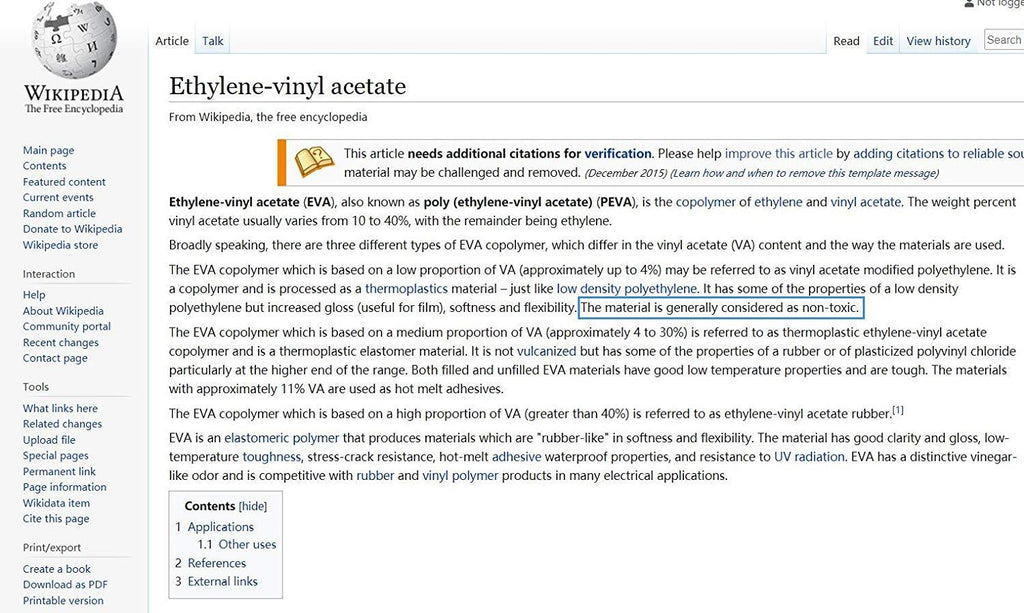Load a Random article
1024x613 pixels.
[59, 213]
